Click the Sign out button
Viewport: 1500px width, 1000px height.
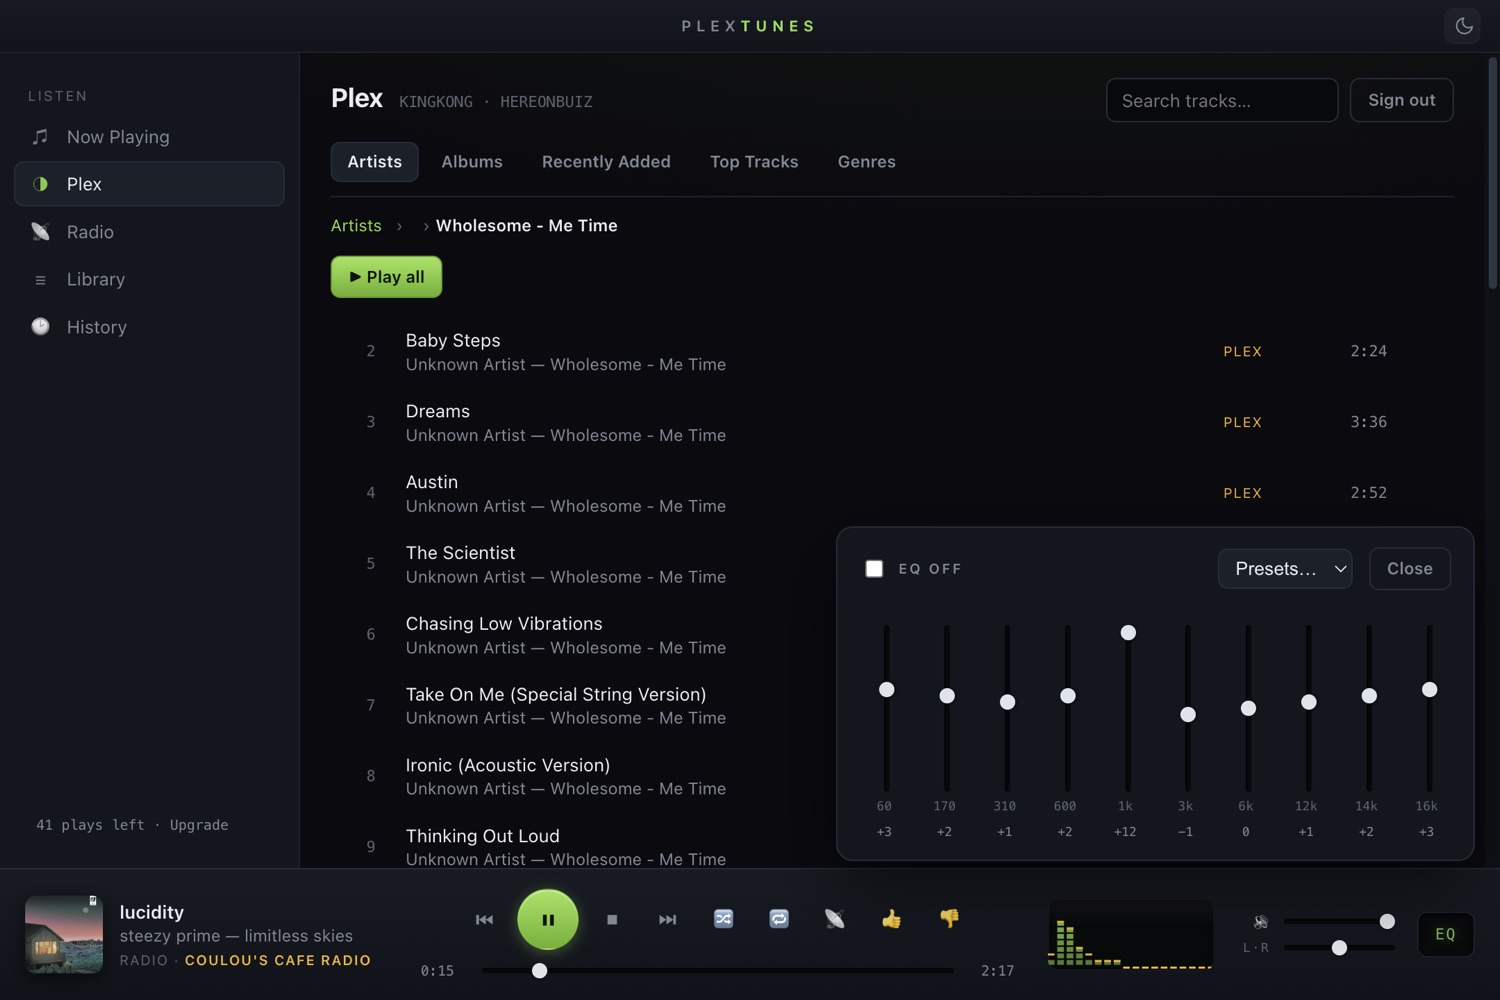(1401, 100)
